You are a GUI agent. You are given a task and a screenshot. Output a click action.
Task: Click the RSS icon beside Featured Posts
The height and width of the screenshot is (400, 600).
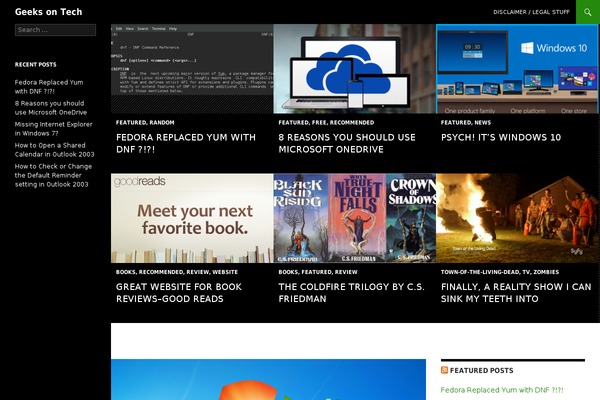pyautogui.click(x=444, y=370)
